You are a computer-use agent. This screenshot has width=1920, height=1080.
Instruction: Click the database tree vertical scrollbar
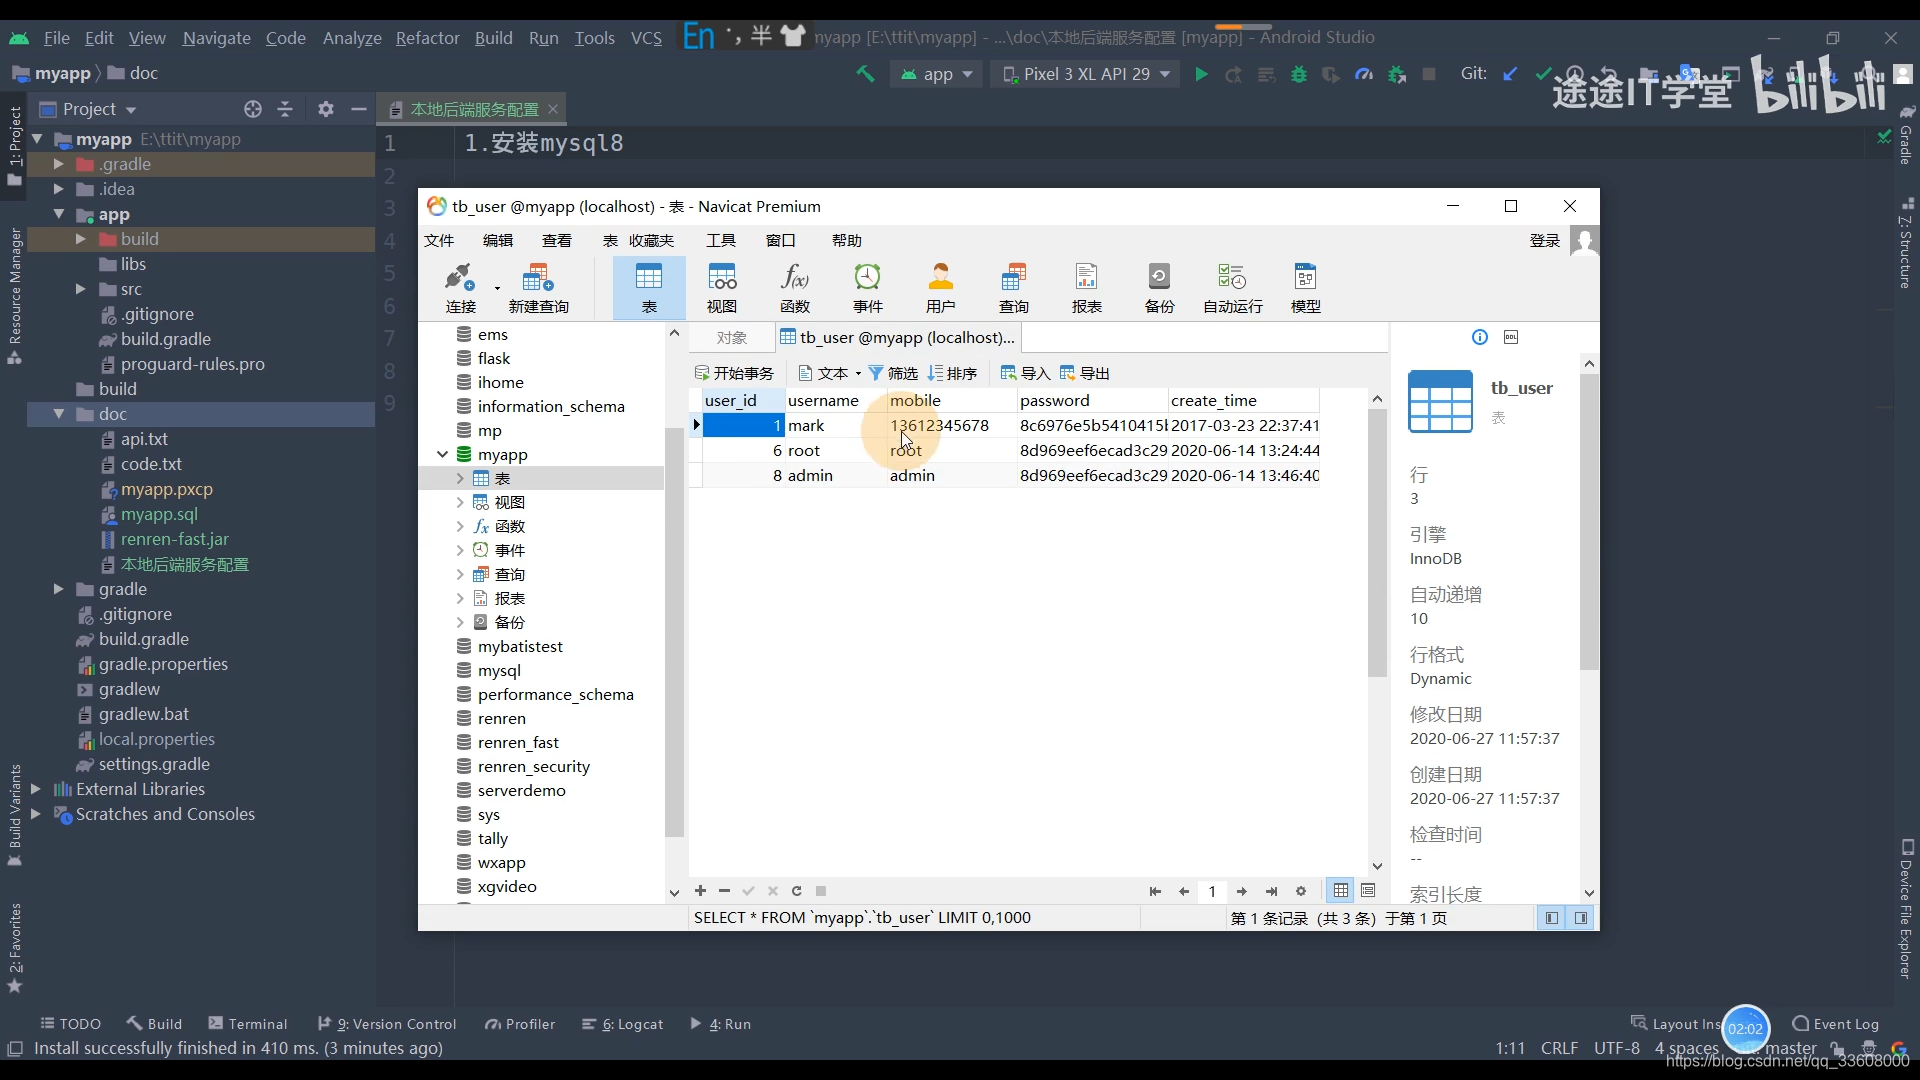click(674, 630)
